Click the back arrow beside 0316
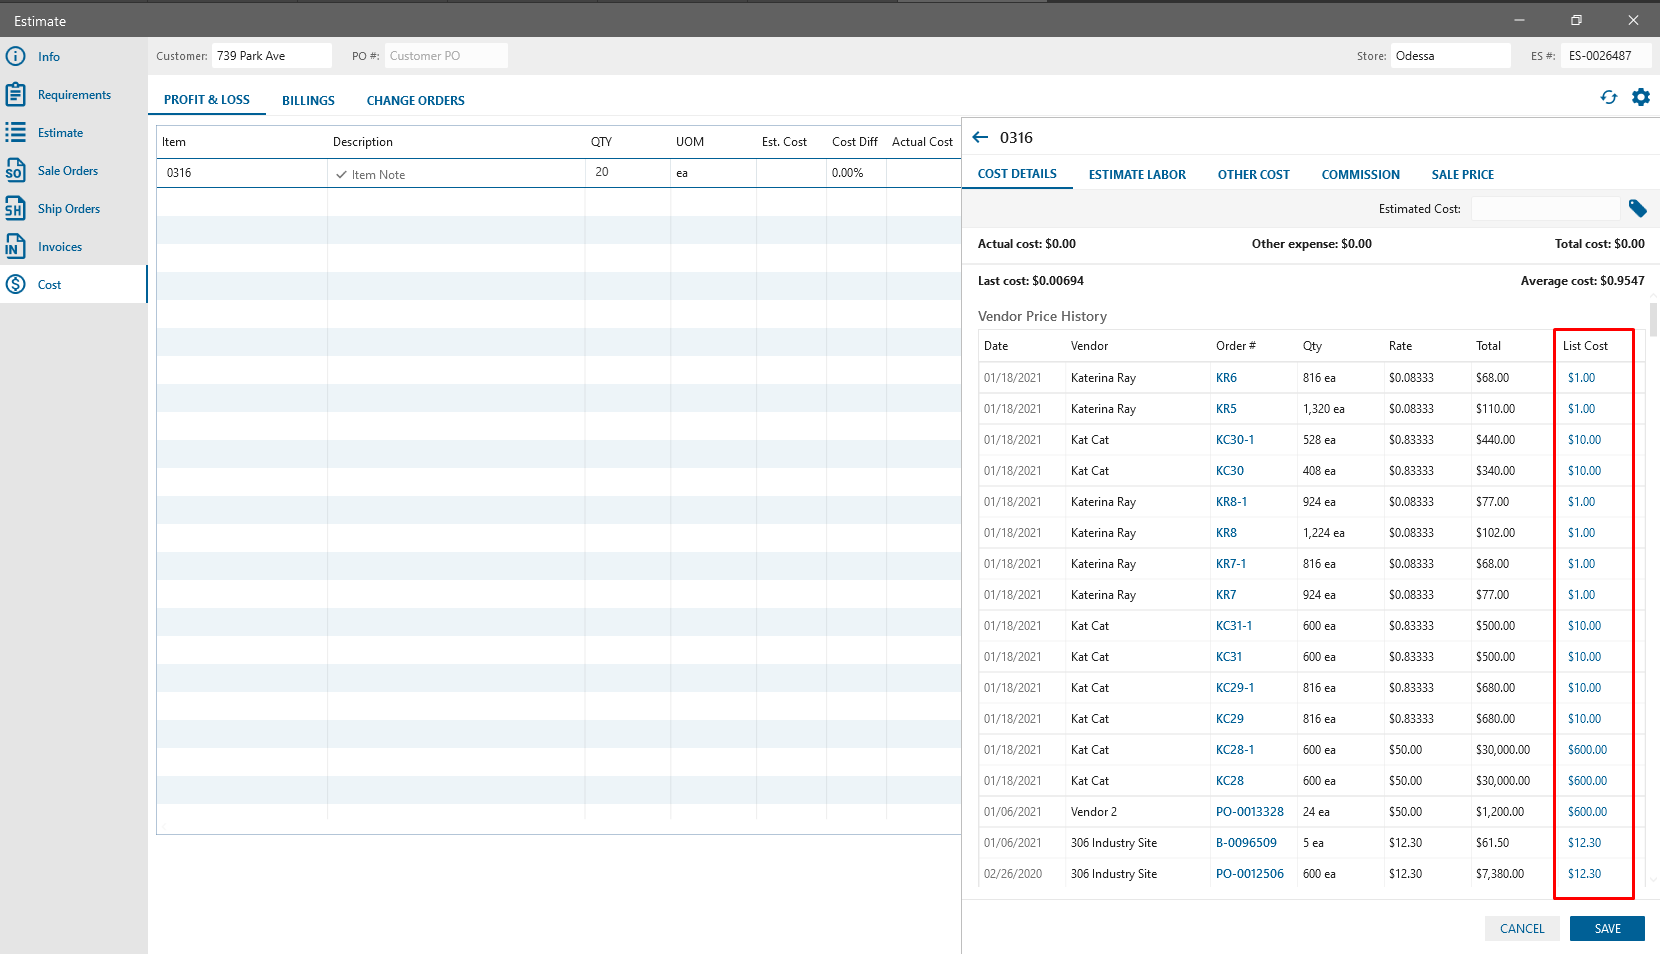The height and width of the screenshot is (954, 1660). pyautogui.click(x=980, y=138)
